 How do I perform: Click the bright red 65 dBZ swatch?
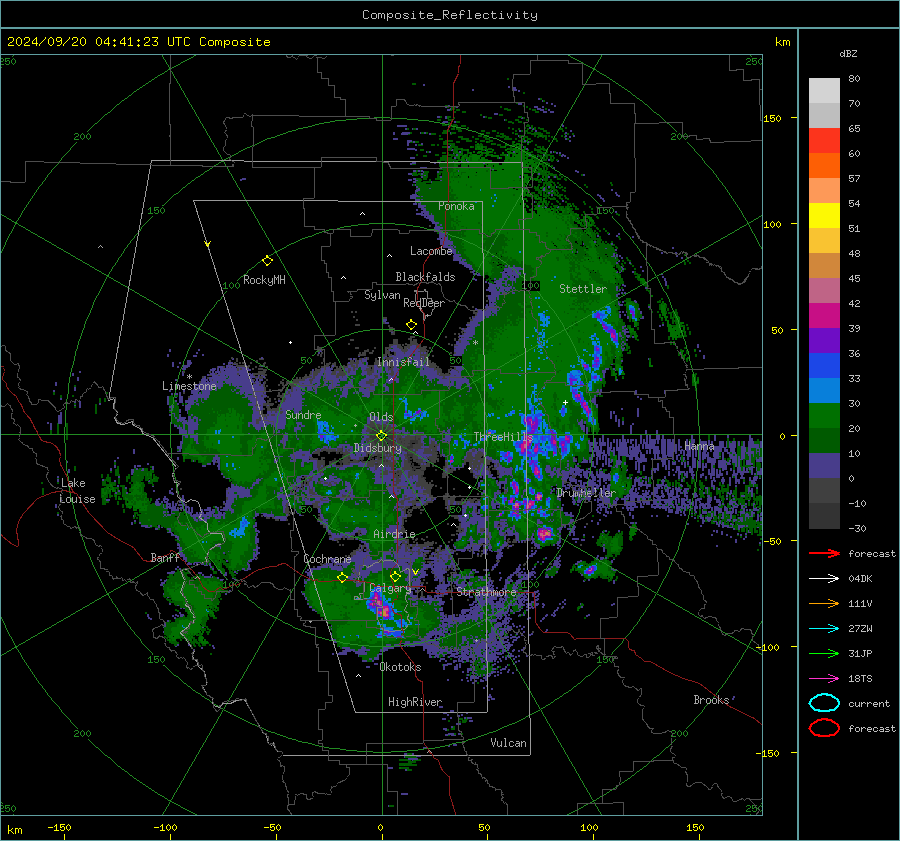(x=824, y=141)
